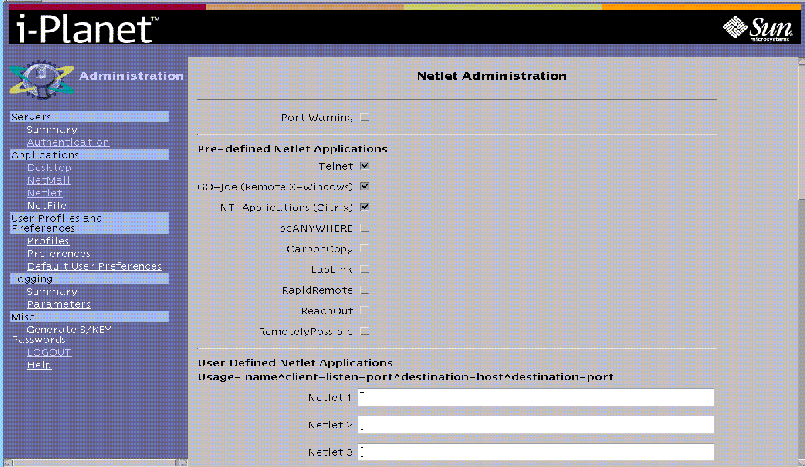Uncheck the Telnet application checkbox
The image size is (805, 467).
point(365,166)
